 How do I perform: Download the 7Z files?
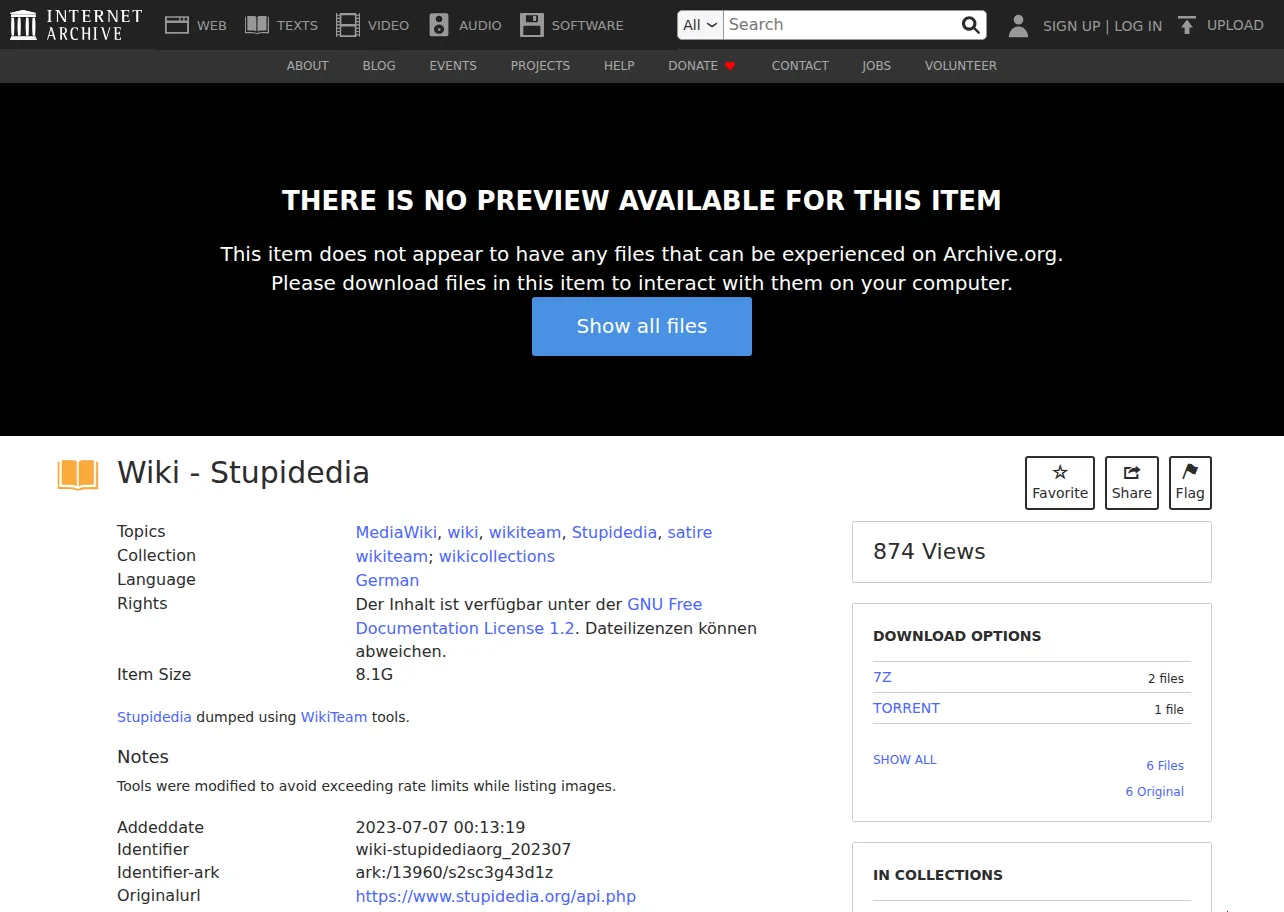(x=882, y=677)
